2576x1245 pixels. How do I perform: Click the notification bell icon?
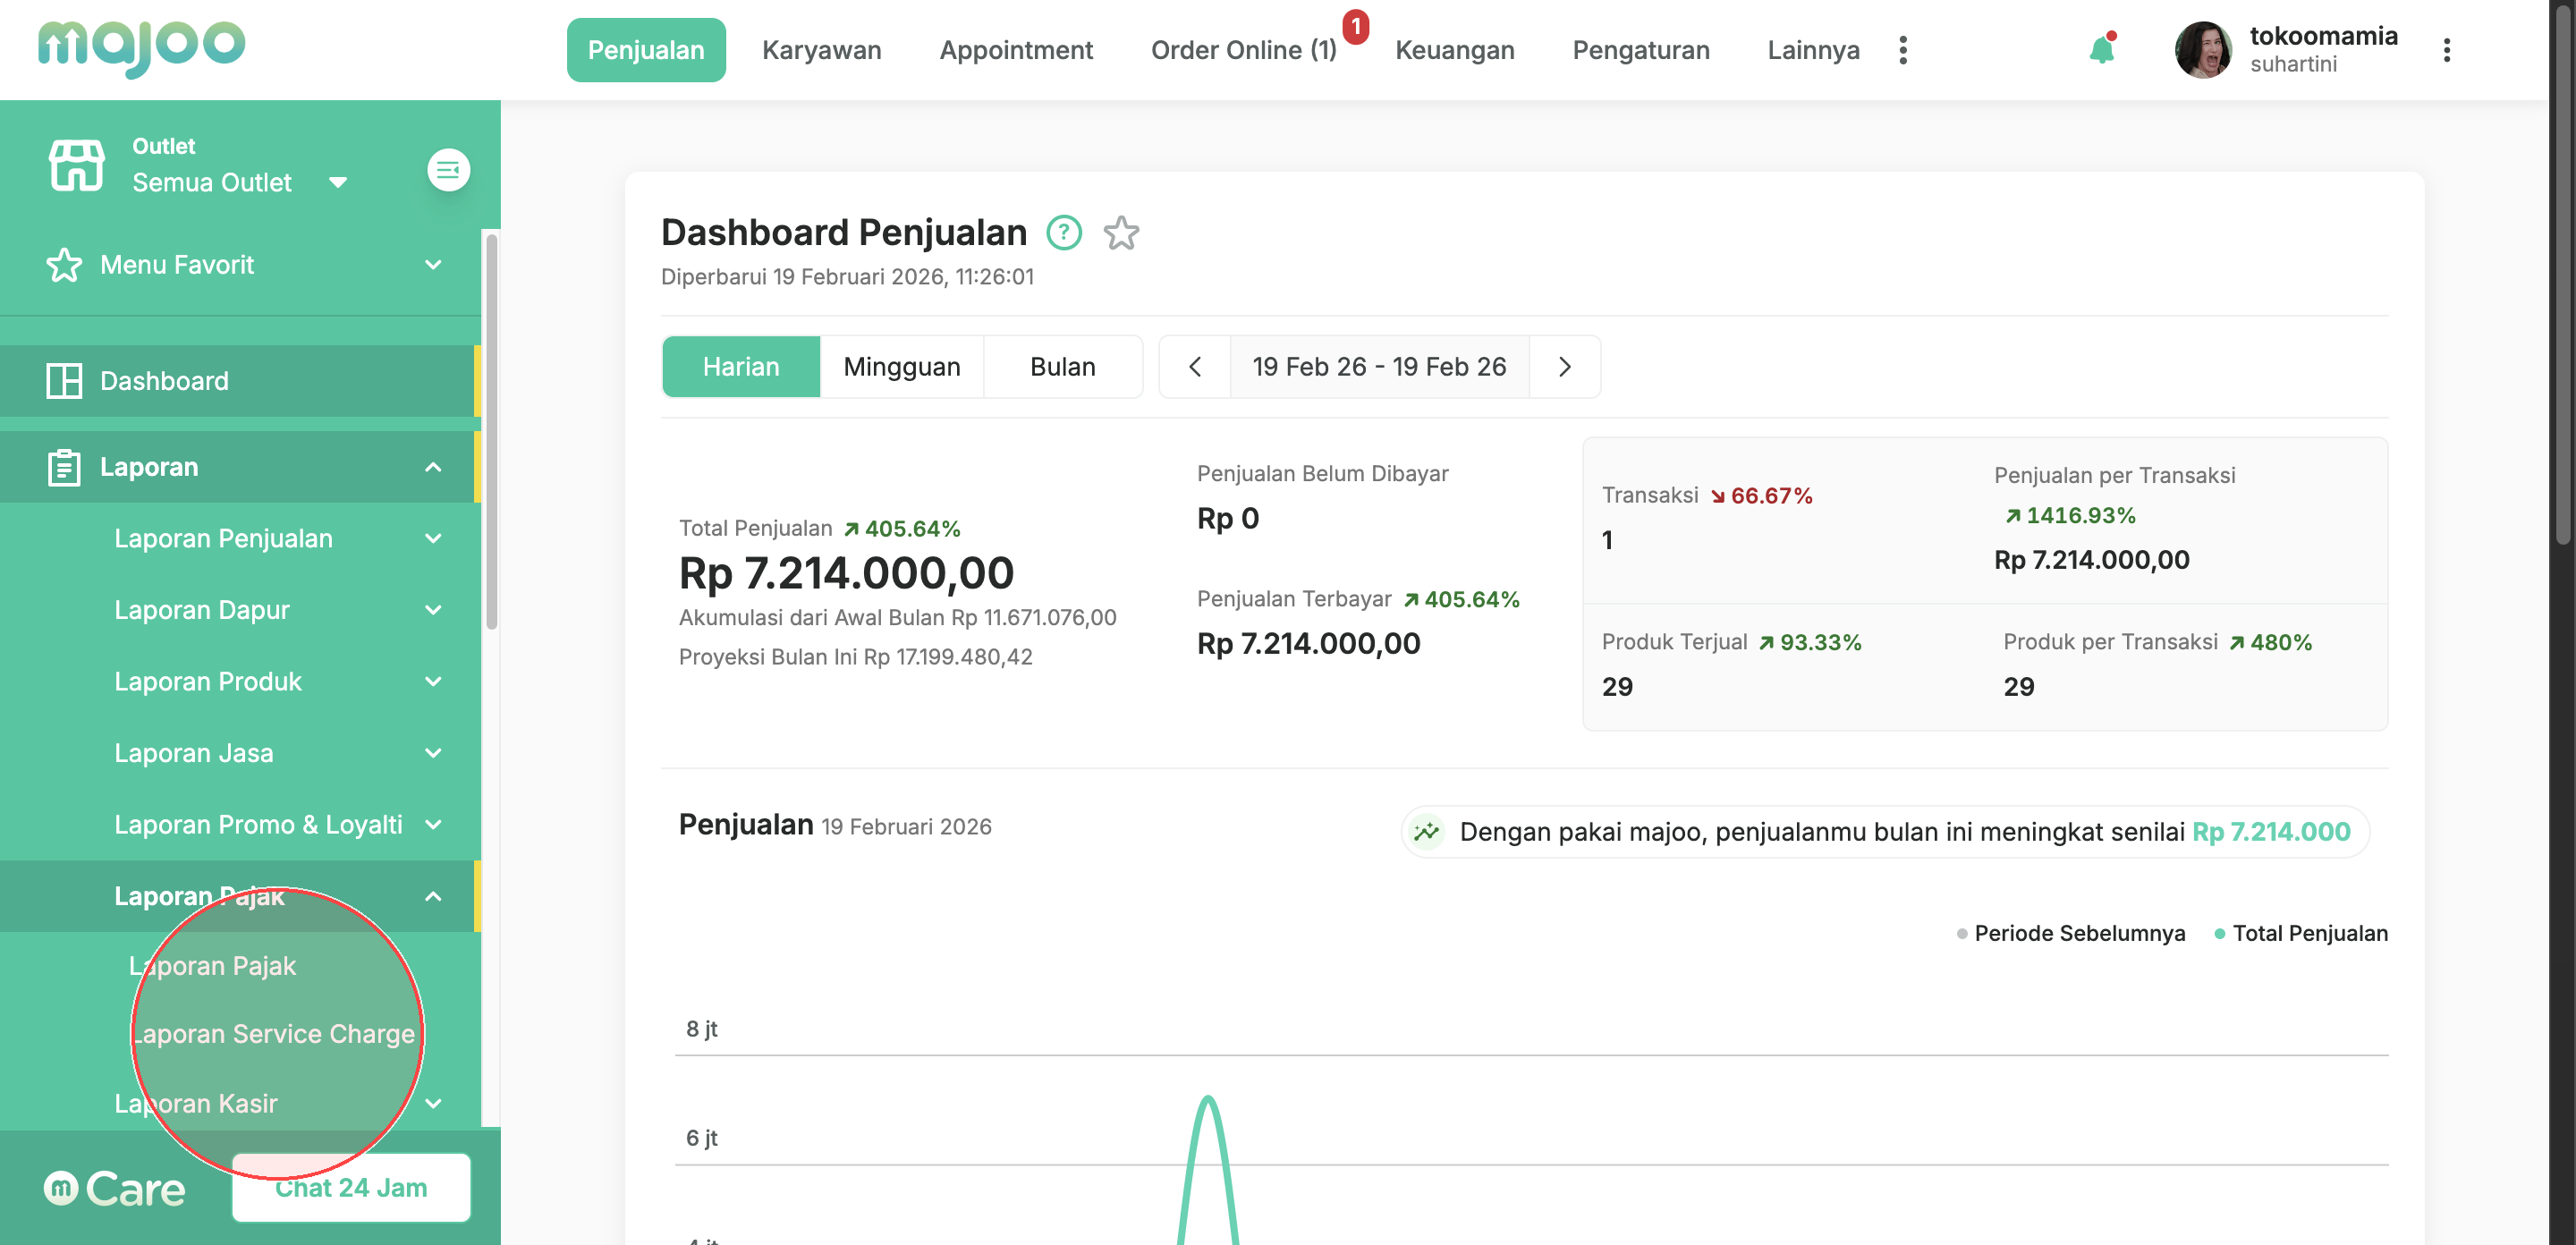2101,50
